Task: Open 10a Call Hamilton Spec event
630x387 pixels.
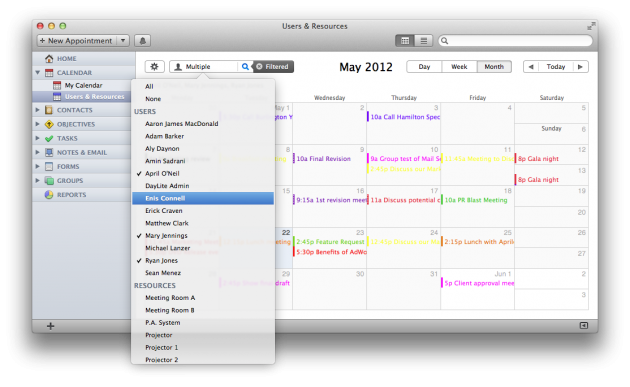Action: (404, 117)
